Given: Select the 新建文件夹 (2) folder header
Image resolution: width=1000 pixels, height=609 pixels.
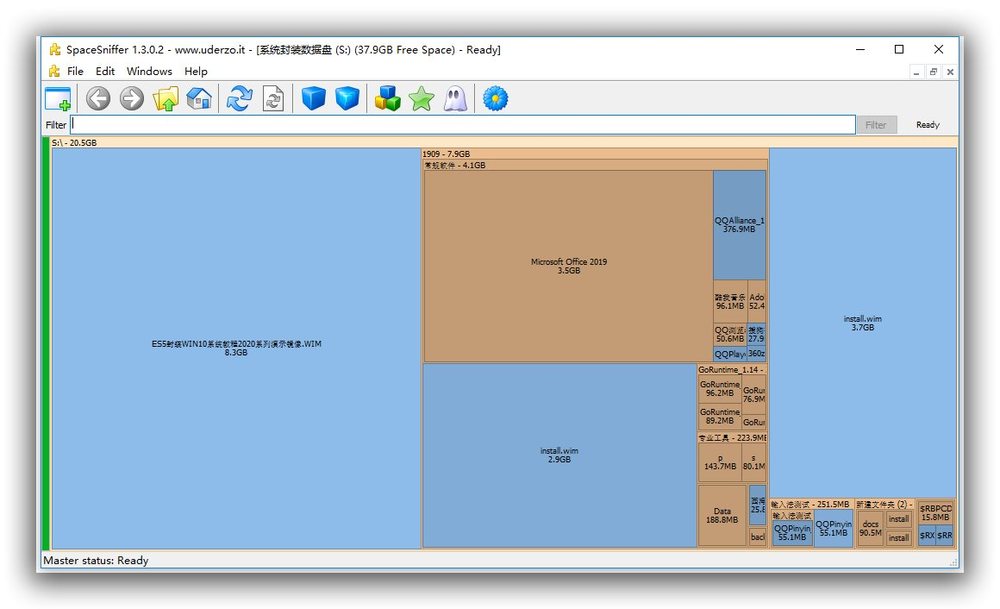Looking at the screenshot, I should pyautogui.click(x=884, y=504).
